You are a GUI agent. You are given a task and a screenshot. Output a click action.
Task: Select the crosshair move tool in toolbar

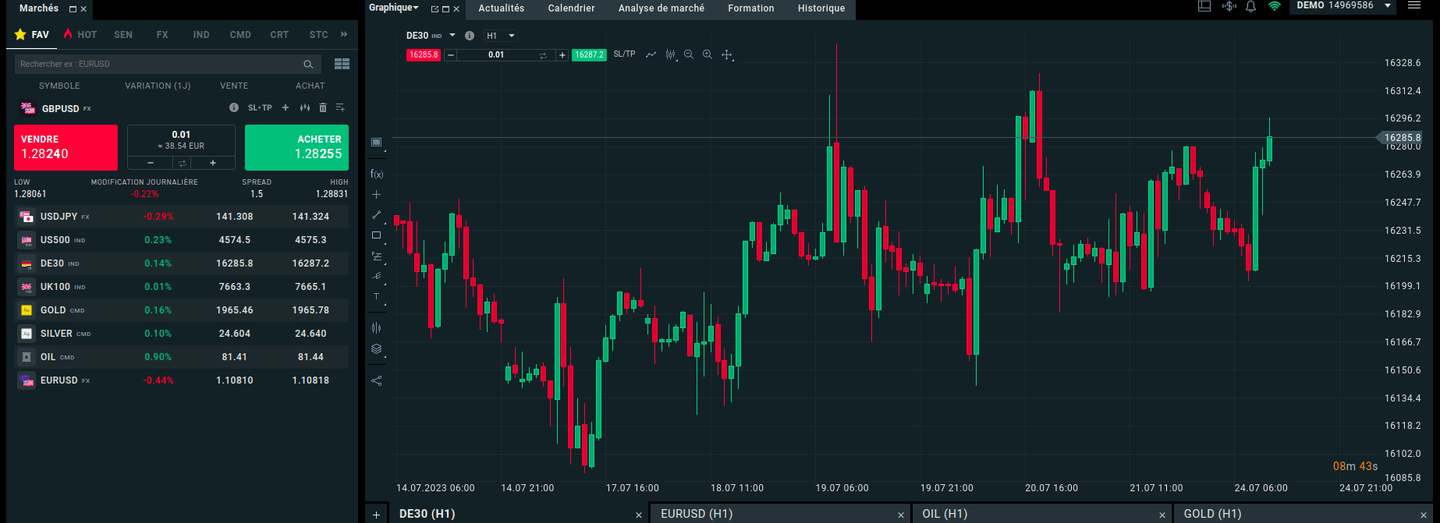[x=727, y=55]
